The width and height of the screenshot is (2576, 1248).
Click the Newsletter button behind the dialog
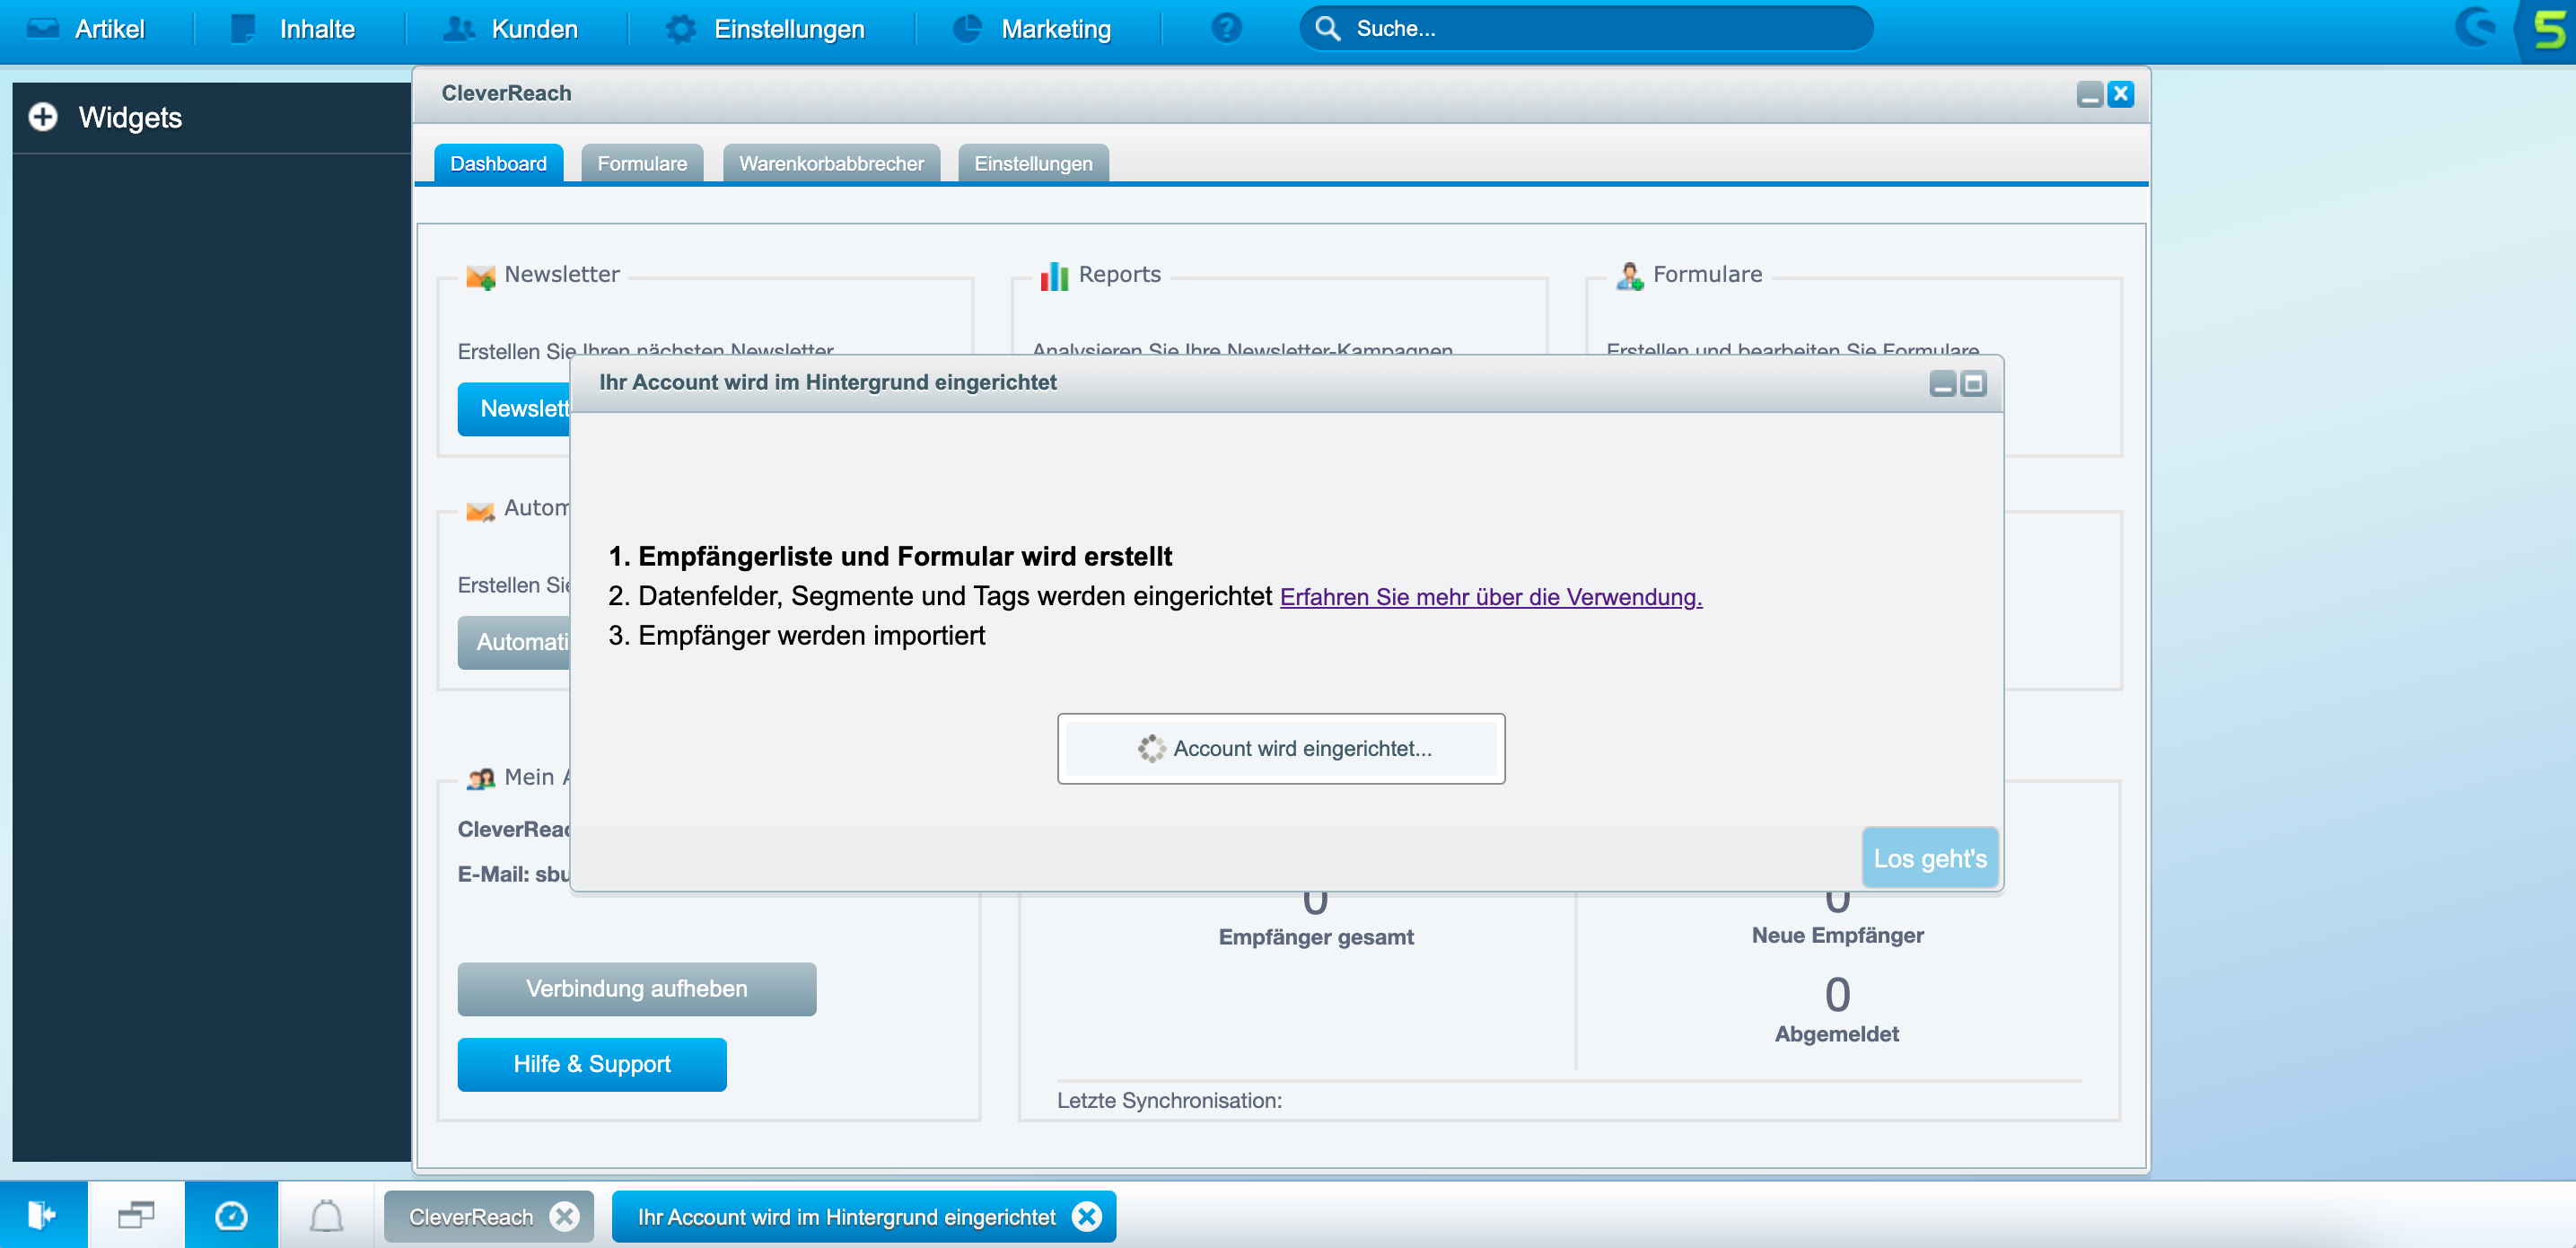coord(514,409)
